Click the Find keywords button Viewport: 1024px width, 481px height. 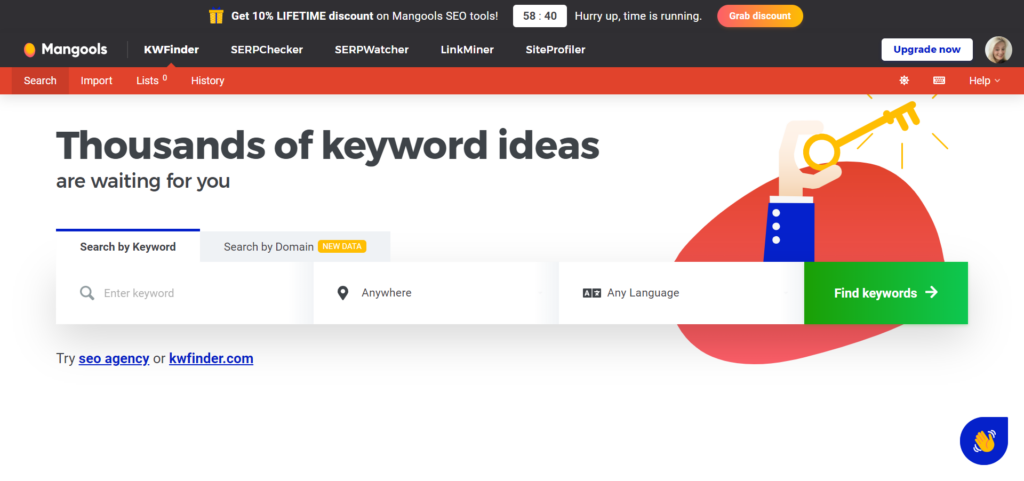[x=886, y=293]
